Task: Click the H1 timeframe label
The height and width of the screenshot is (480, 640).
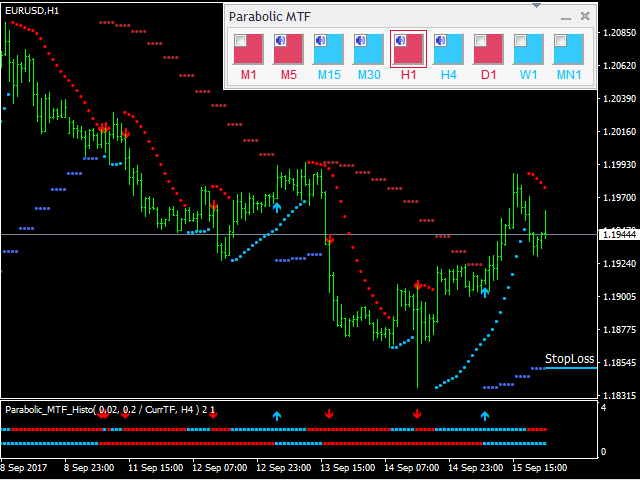Action: 408,76
